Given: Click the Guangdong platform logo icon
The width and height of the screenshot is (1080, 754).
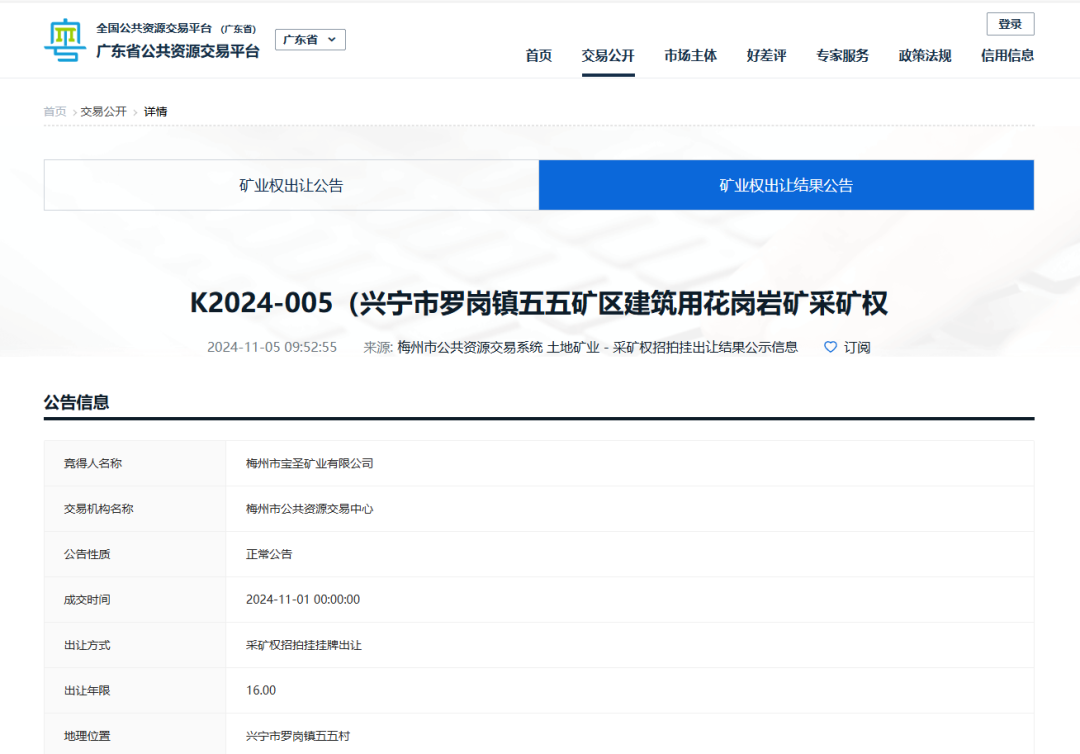Looking at the screenshot, I should click(66, 40).
